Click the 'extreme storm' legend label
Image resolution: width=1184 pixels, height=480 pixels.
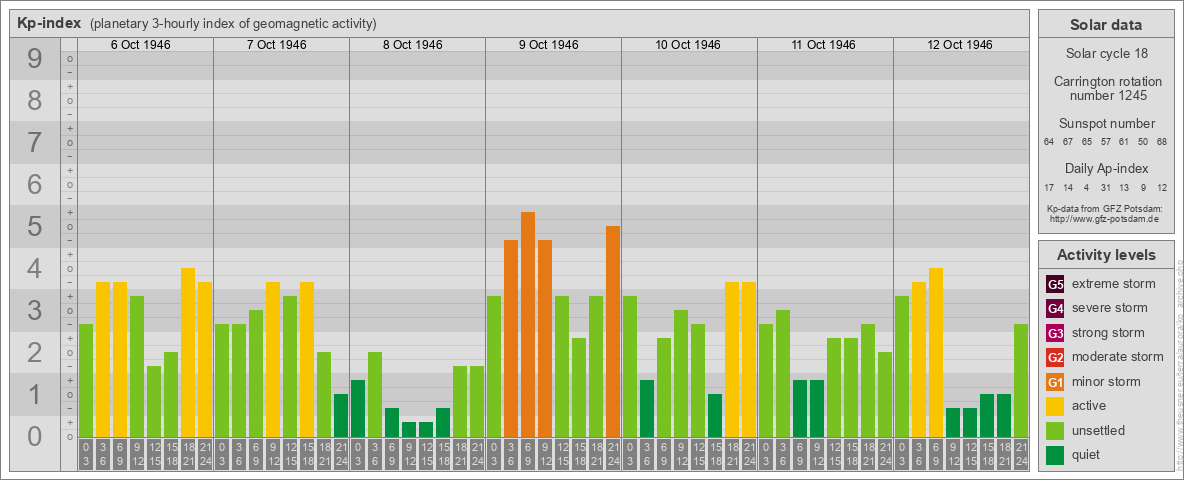pyautogui.click(x=1114, y=284)
